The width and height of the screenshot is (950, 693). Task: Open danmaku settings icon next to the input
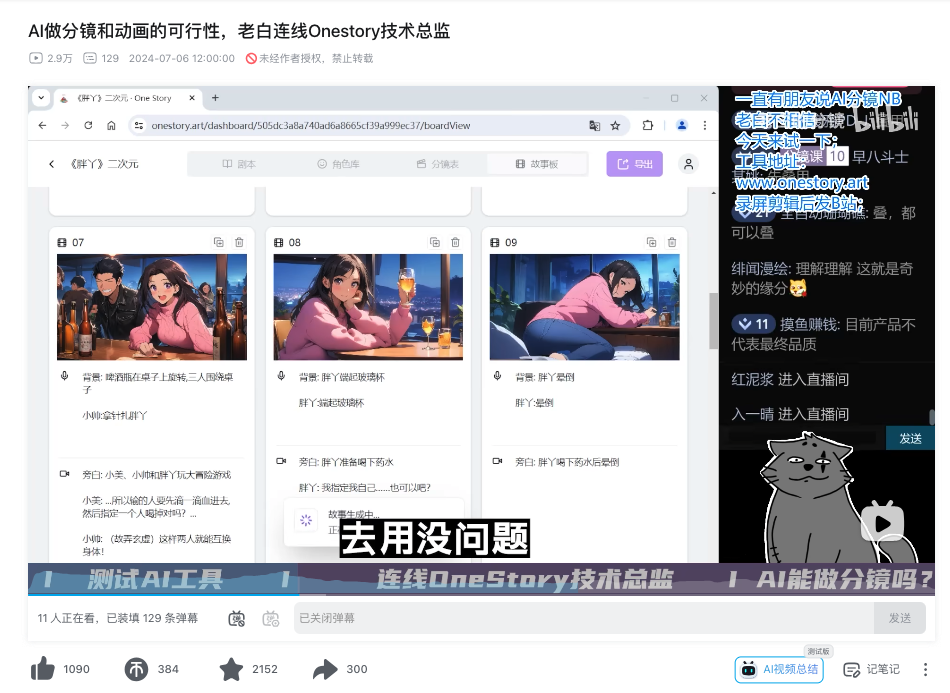(271, 618)
